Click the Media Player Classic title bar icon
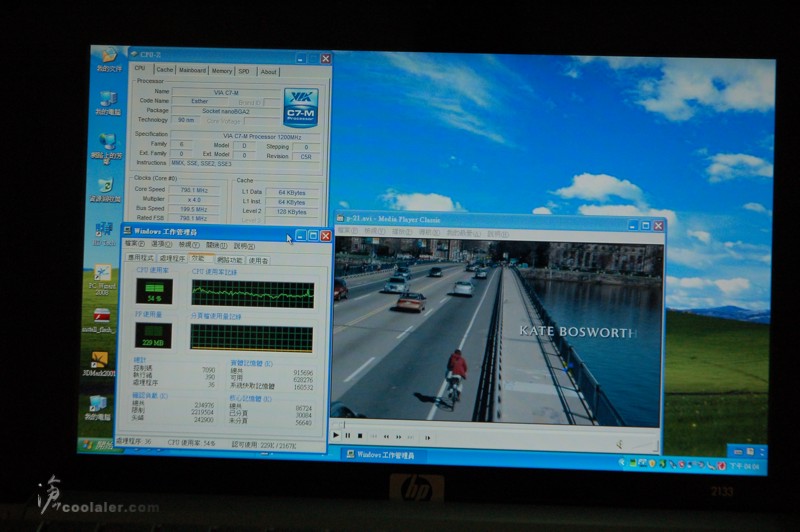 coord(340,218)
